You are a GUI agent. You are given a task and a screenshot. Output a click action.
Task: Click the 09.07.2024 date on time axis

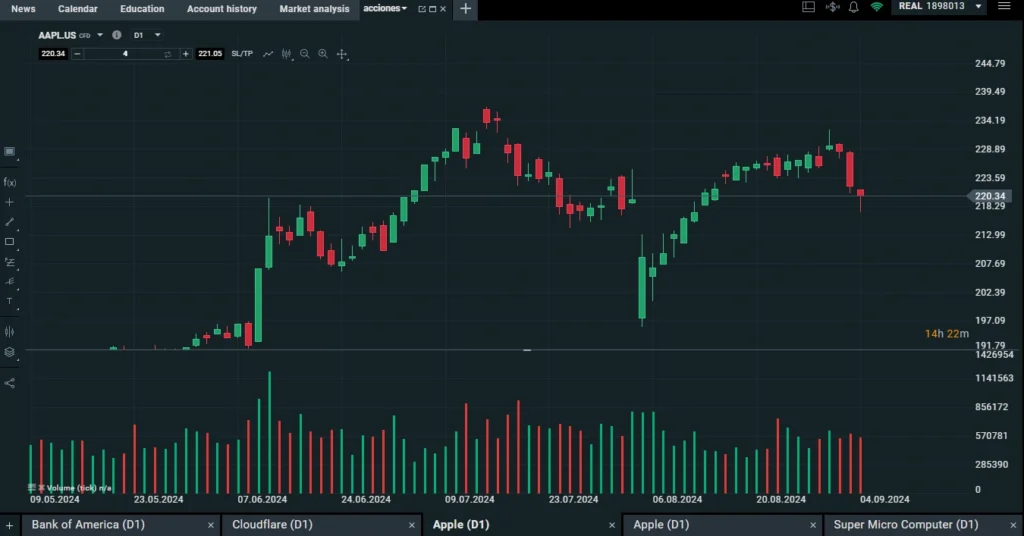[x=470, y=499]
